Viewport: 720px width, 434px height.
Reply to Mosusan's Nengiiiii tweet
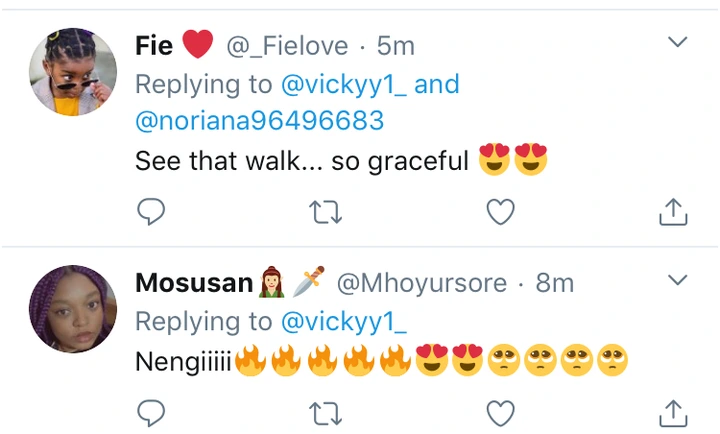[x=150, y=411]
